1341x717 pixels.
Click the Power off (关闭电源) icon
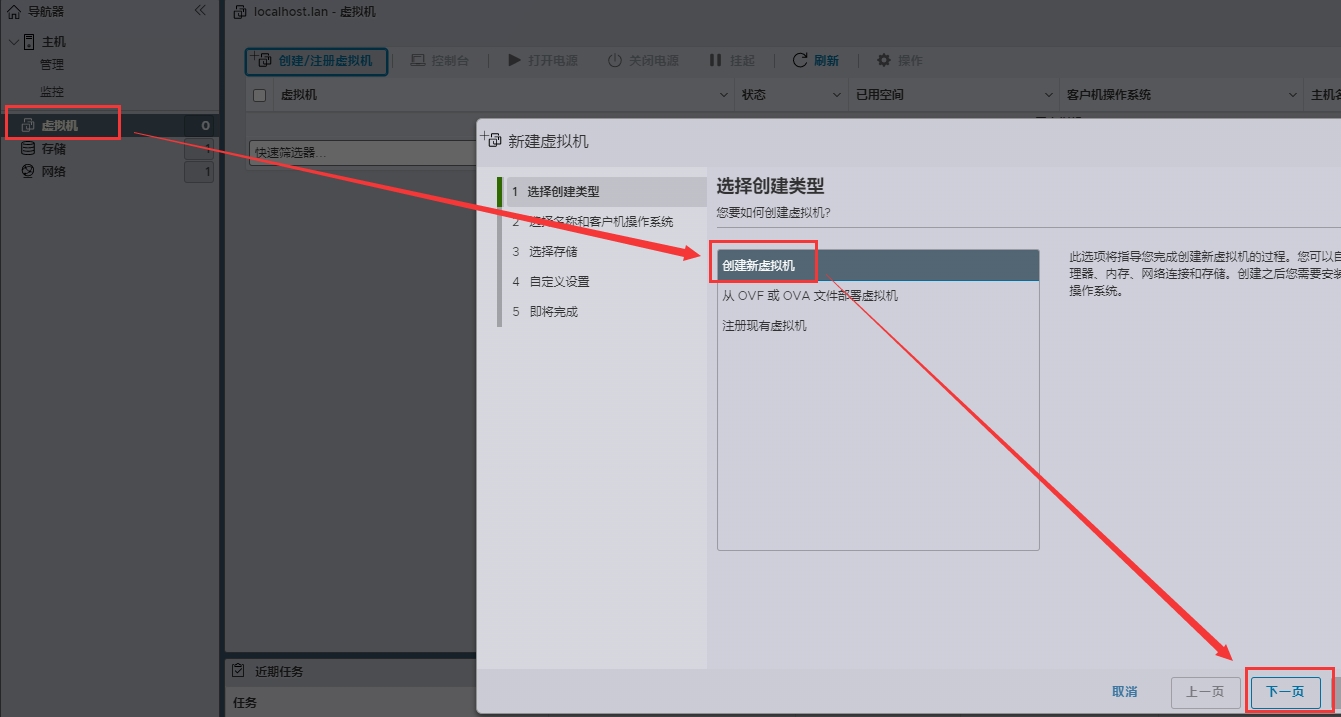[615, 61]
